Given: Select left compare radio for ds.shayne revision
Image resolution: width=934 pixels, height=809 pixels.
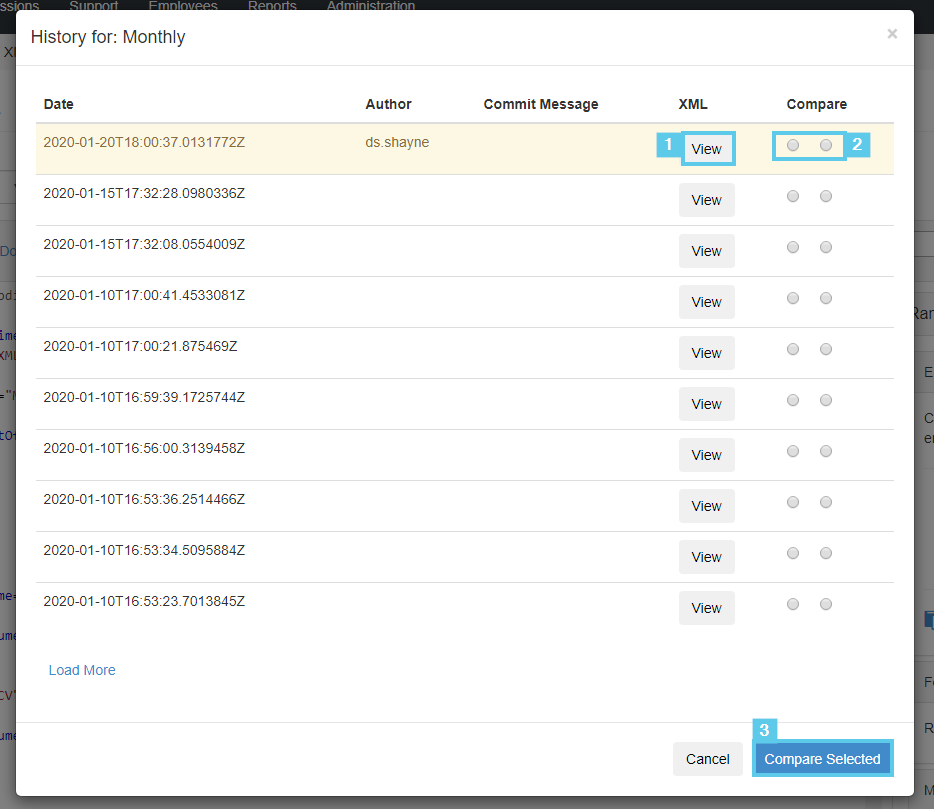Looking at the screenshot, I should 793,145.
